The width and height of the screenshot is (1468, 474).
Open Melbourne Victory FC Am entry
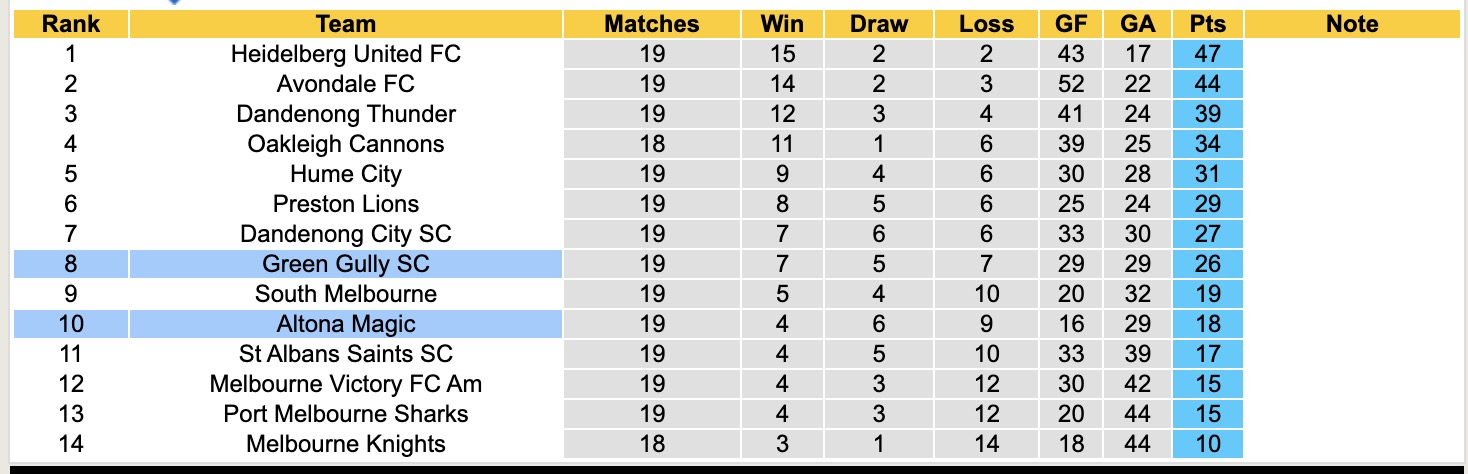click(x=345, y=384)
